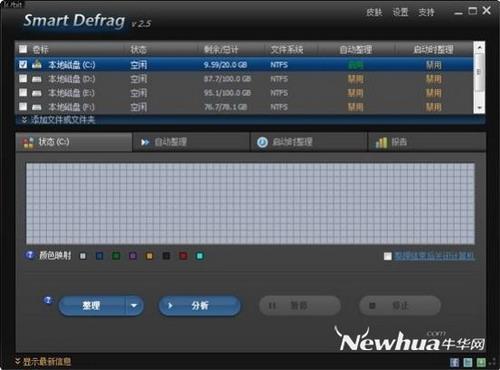This screenshot has width=500, height=370.
Task: Click the green icon in the bottom-right corner
Action: point(481,362)
